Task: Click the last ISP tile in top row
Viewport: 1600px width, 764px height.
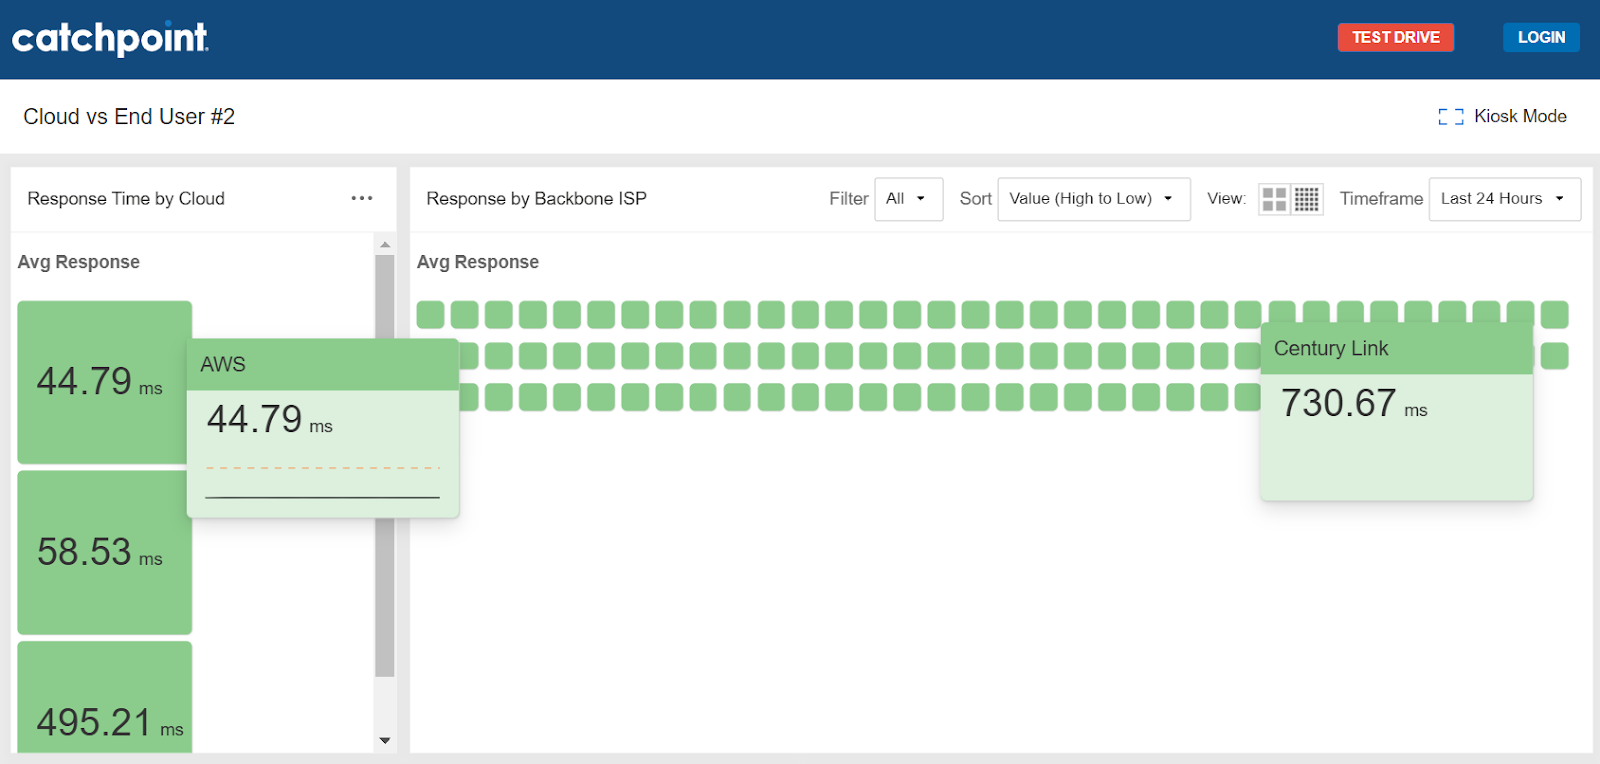Action: (x=1554, y=315)
